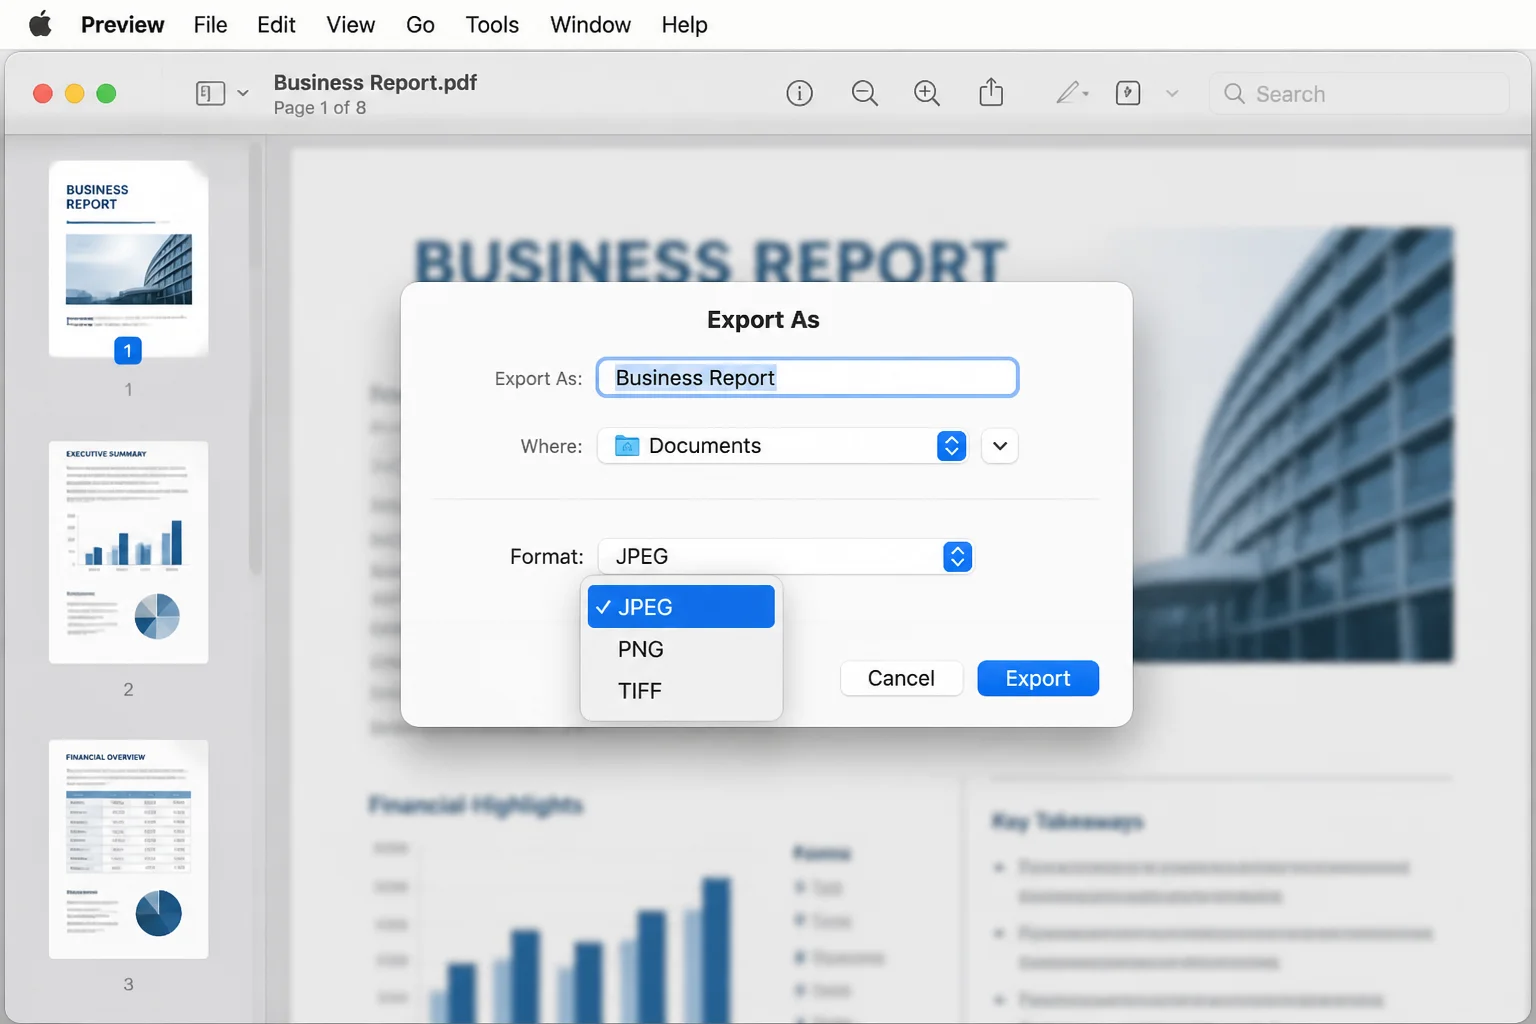Select the Executive Summary page 2 thumbnail

[129, 552]
